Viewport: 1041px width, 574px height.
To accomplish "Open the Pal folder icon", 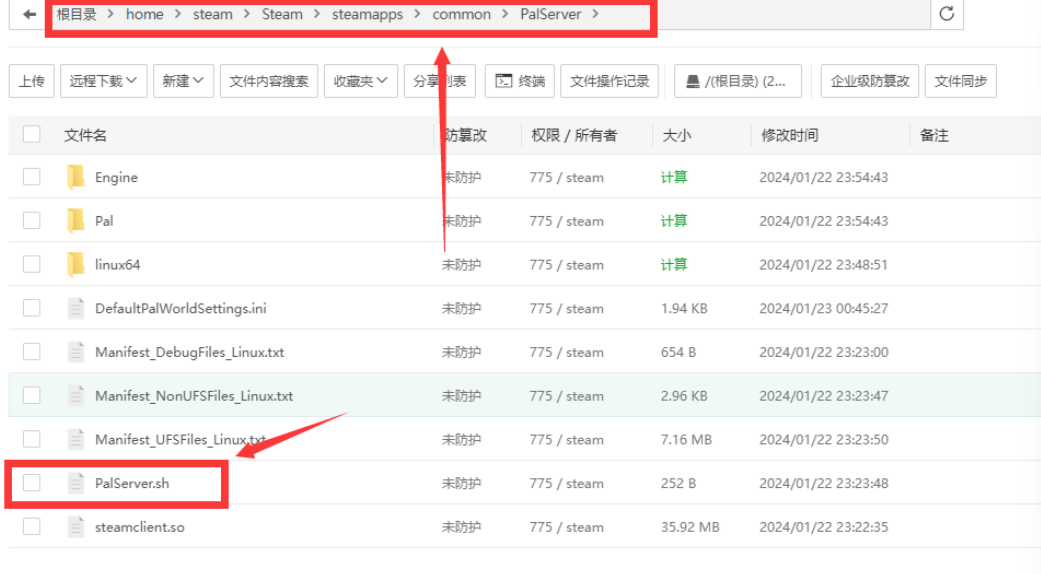I will click(76, 221).
